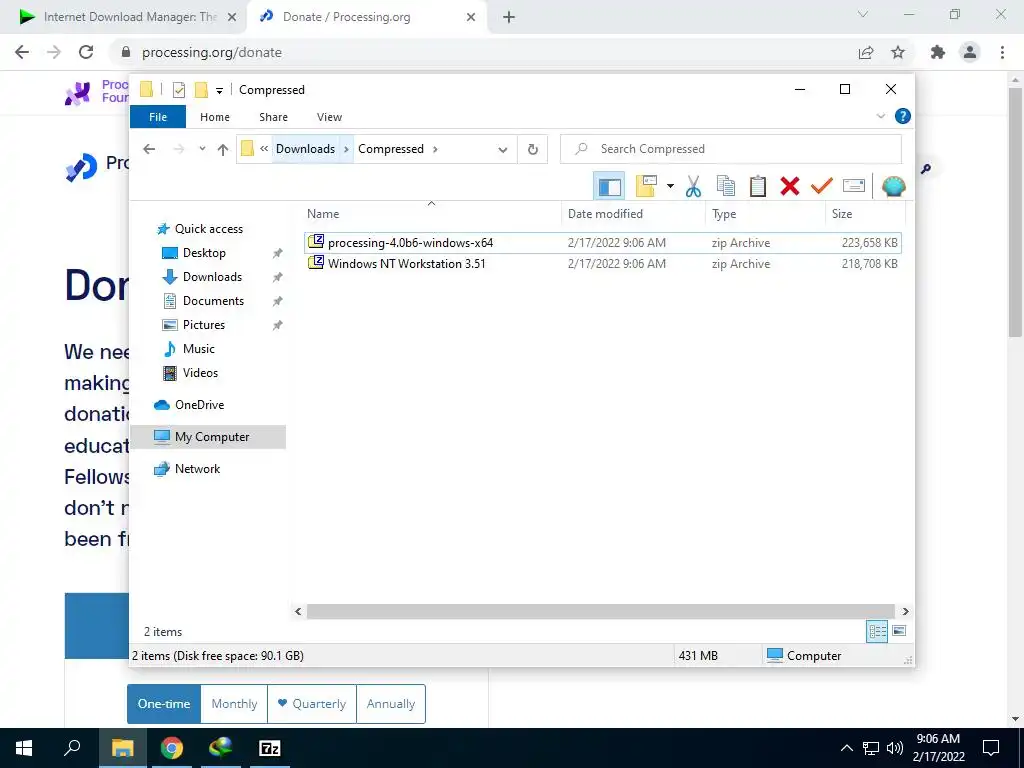Viewport: 1024px width, 768px height.
Task: Go back in Explorer navigation
Action: (x=149, y=149)
